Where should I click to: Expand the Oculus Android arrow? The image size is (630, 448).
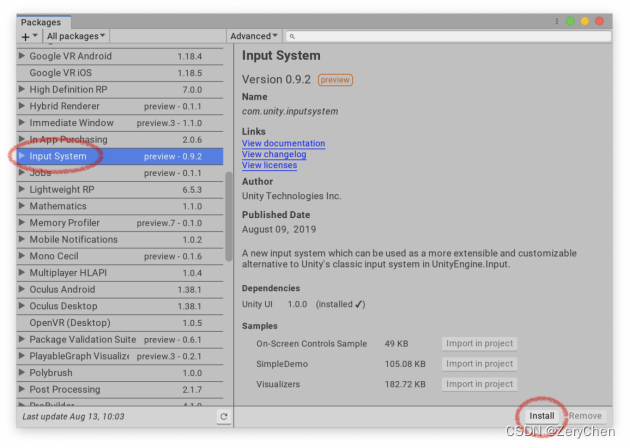[x=22, y=289]
